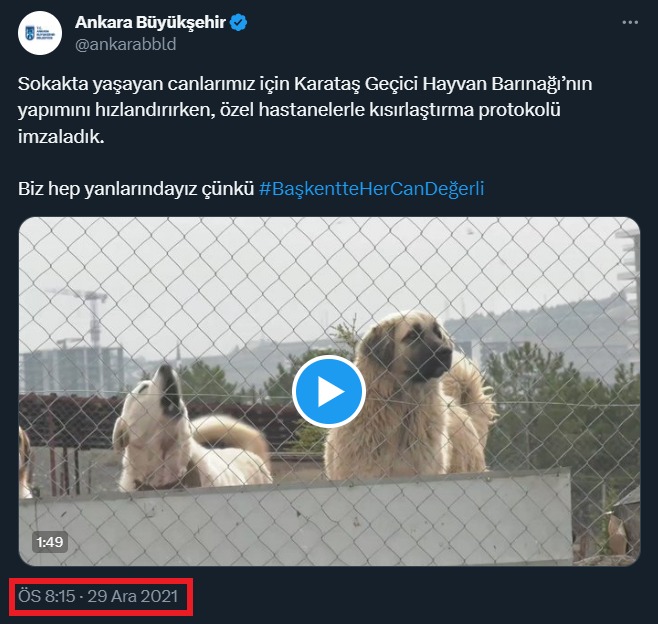Open the #BaşkentteHerCanDeğerli hashtag
This screenshot has height=624, width=658.
pyautogui.click(x=371, y=189)
